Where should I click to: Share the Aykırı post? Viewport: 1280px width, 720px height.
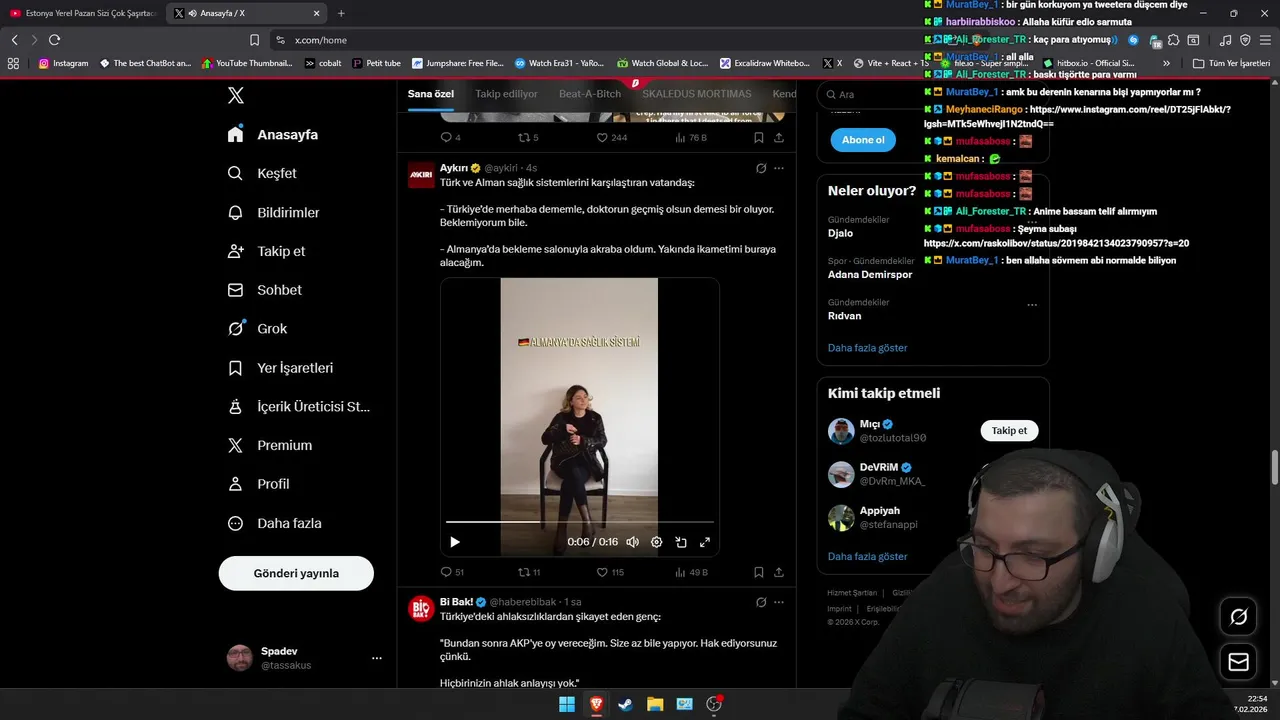[x=779, y=572]
